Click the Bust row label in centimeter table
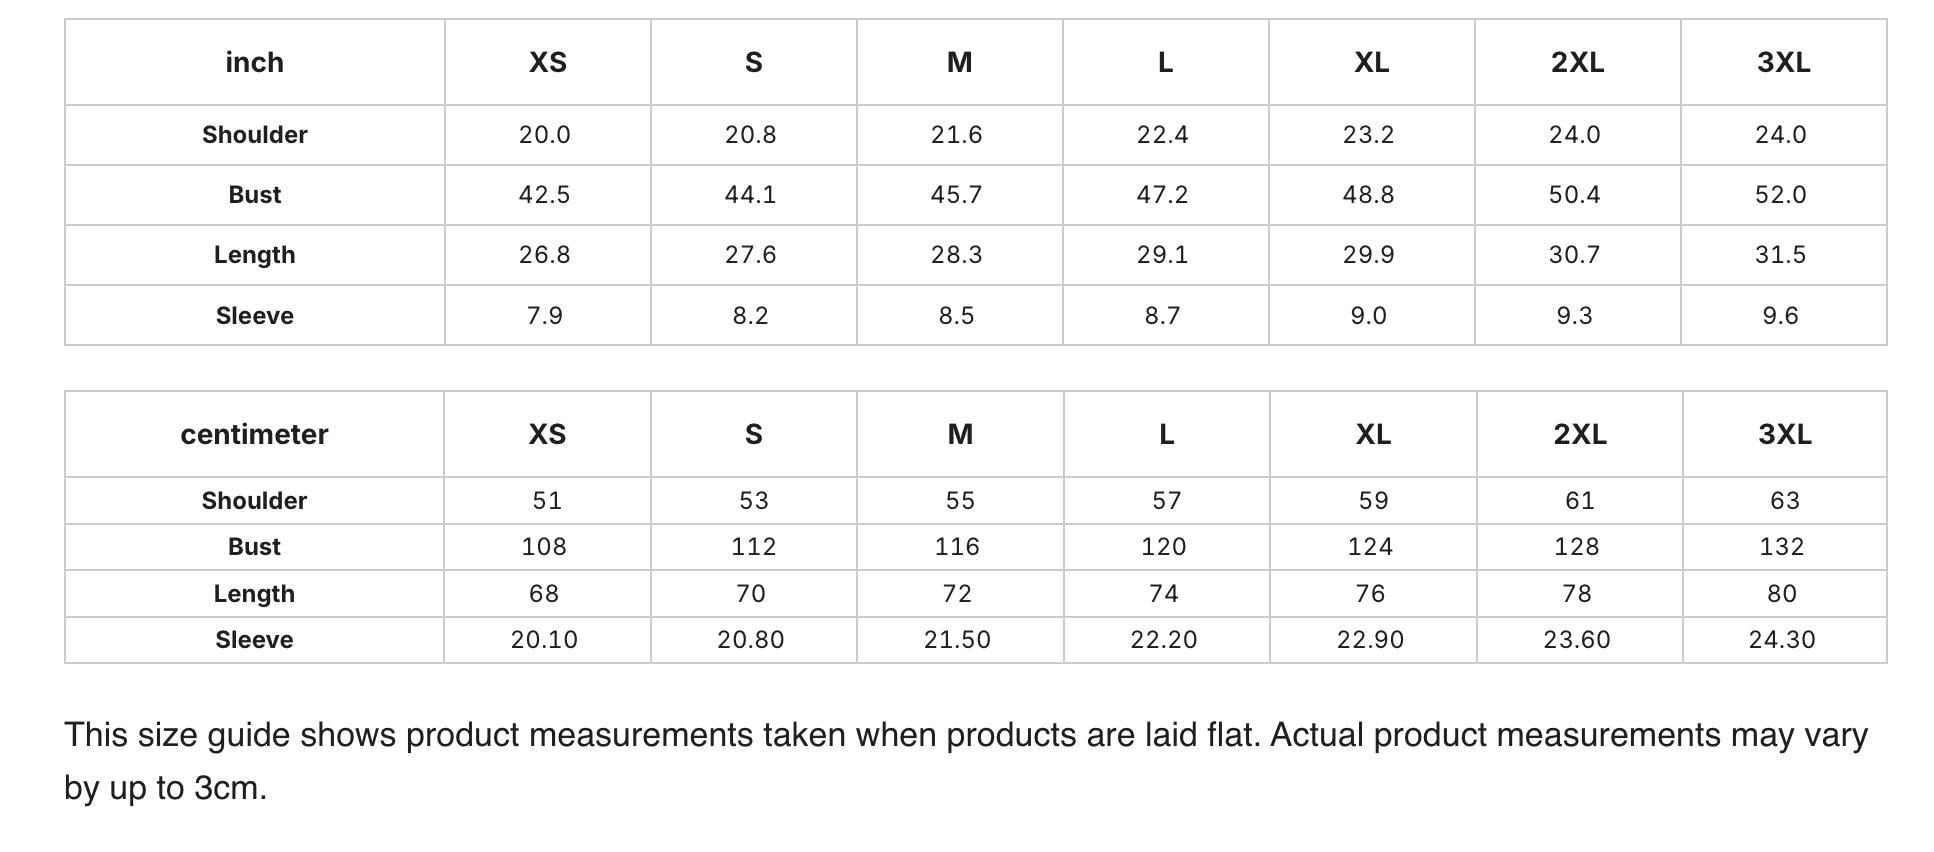Viewport: 1934px width, 852px height. click(254, 547)
